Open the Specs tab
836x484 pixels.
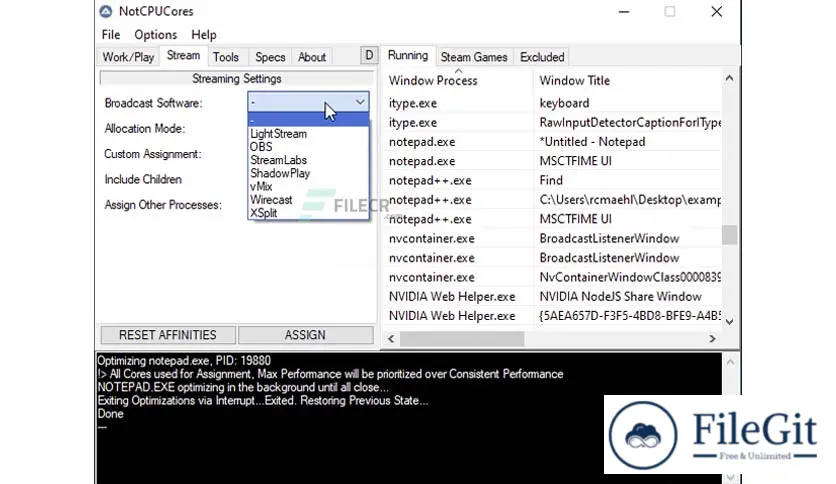[x=270, y=57]
